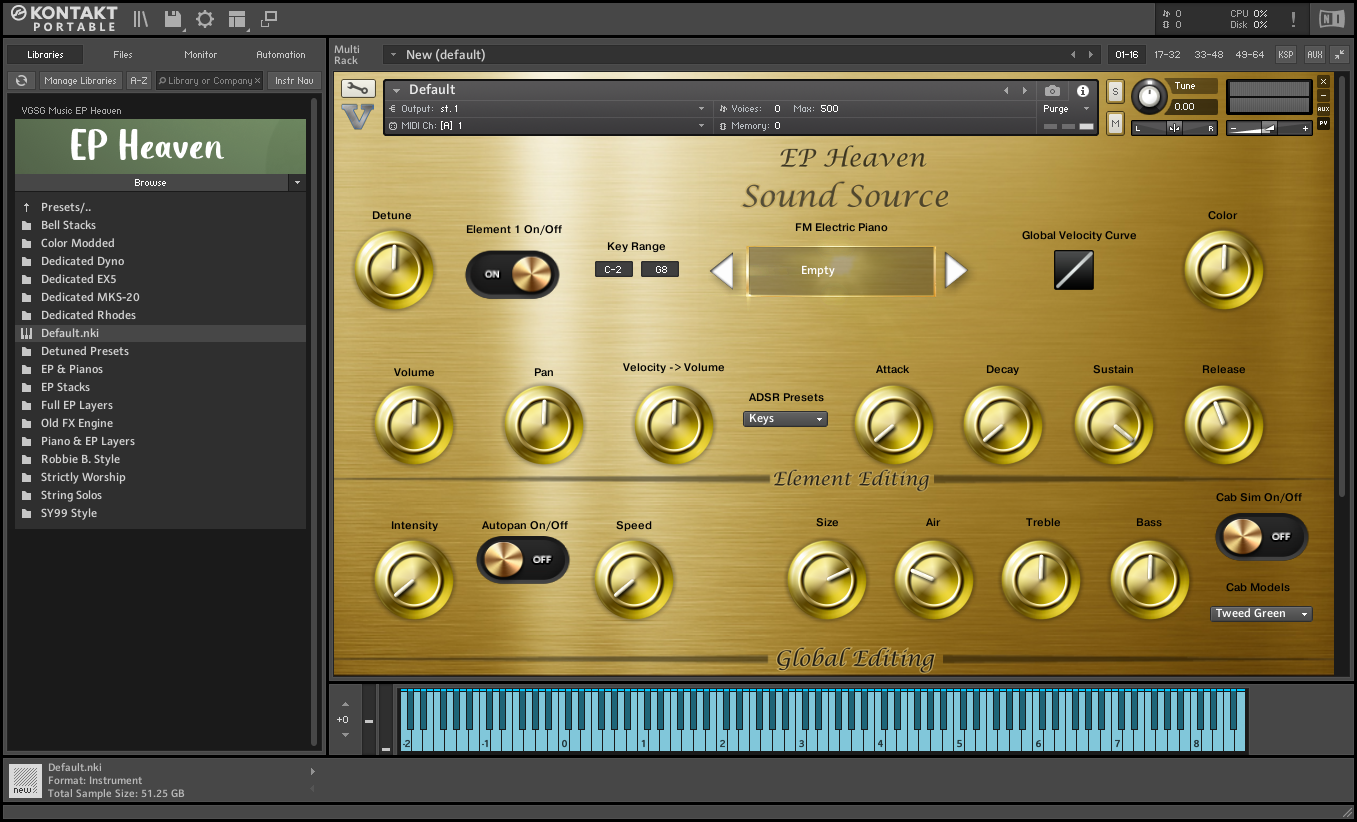Switch to the Libraries tab
The height and width of the screenshot is (822, 1357).
[x=45, y=55]
